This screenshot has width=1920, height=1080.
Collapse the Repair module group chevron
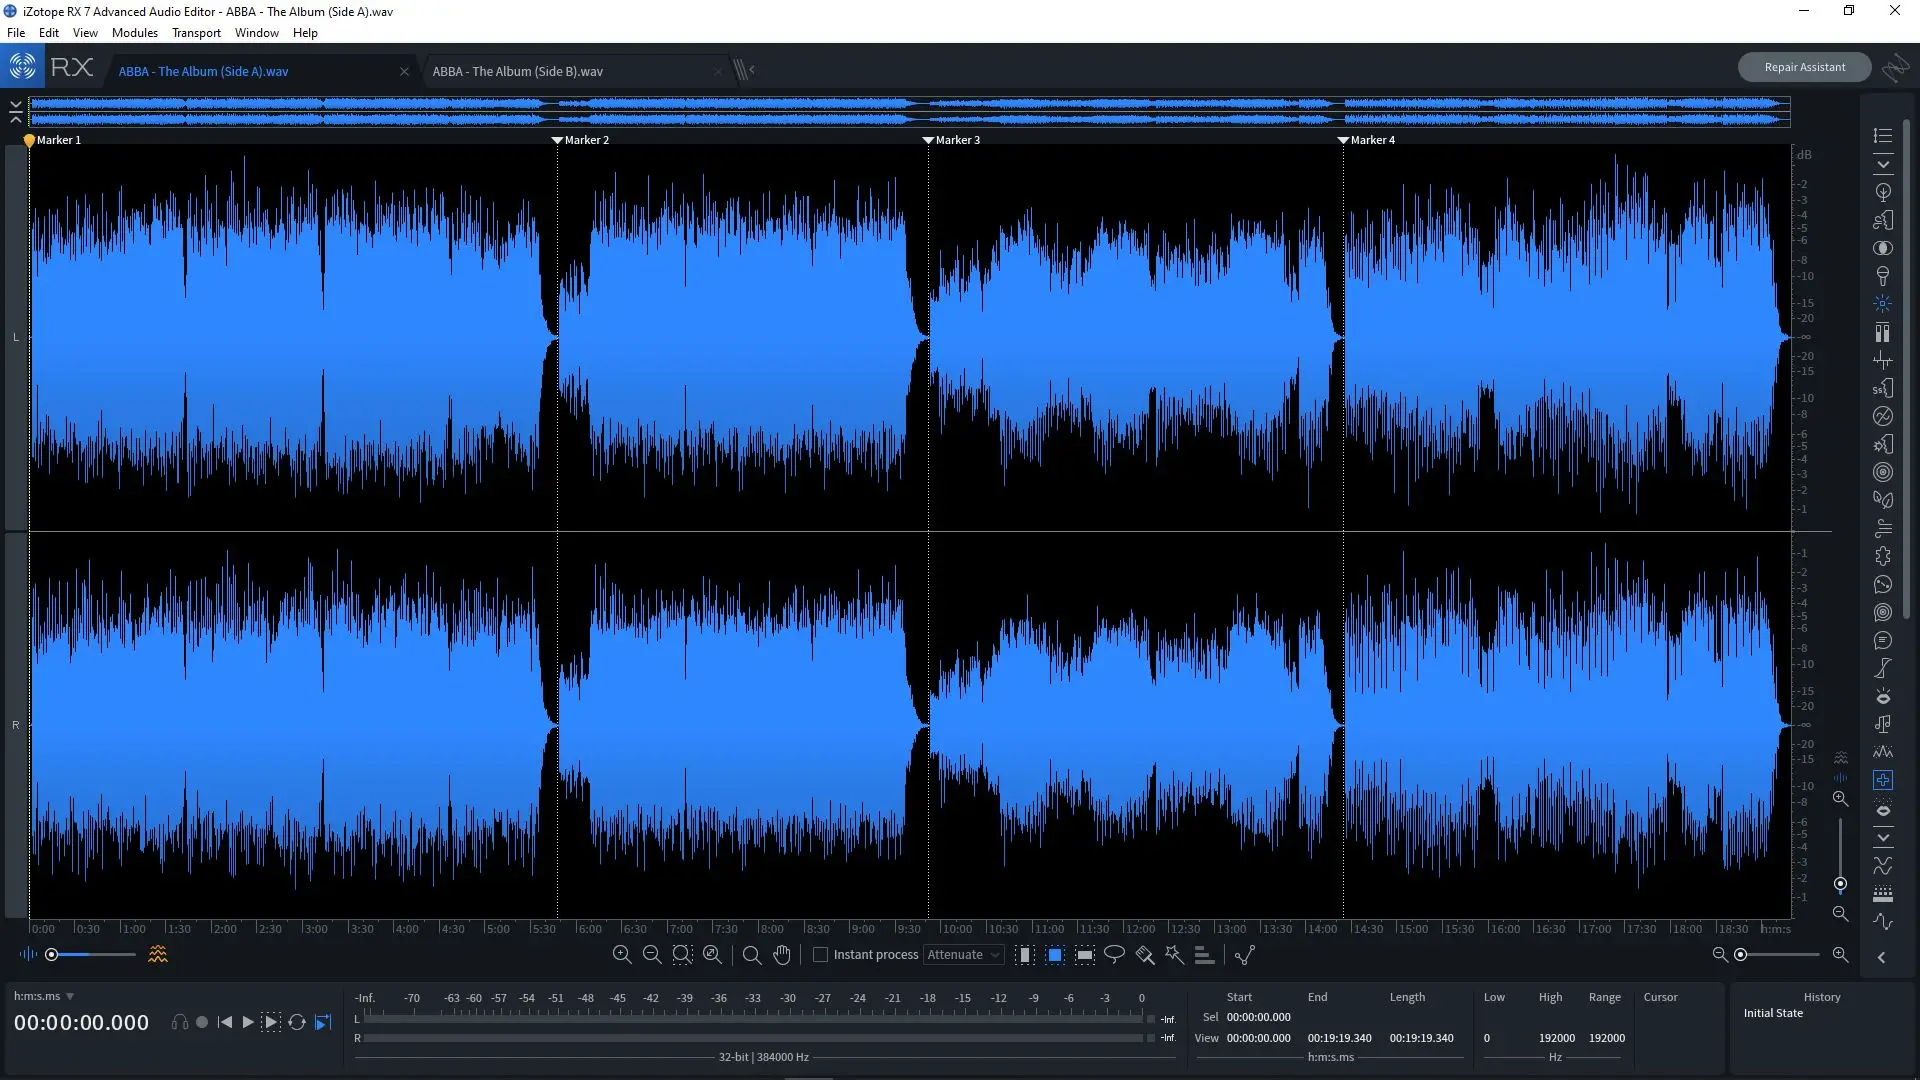[x=1883, y=164]
